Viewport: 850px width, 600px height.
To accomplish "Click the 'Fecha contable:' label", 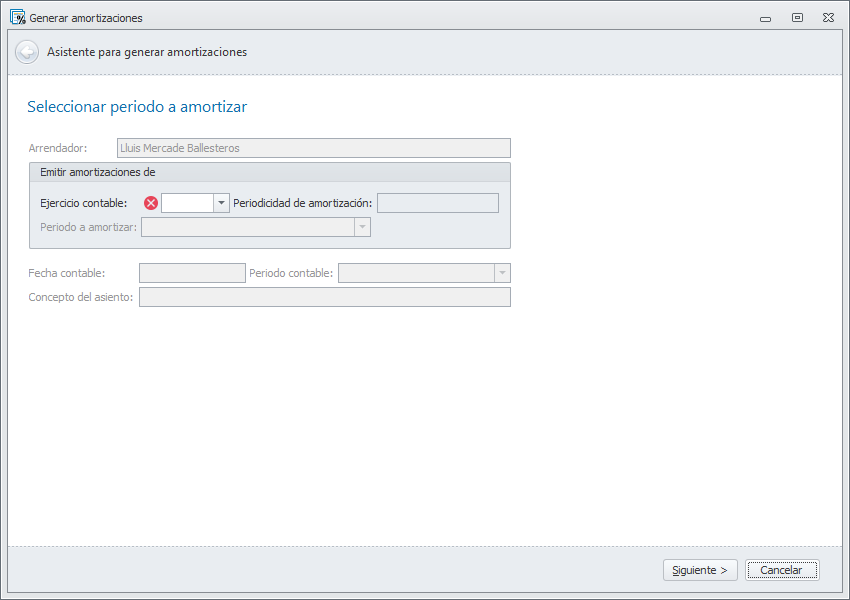I will coord(67,273).
